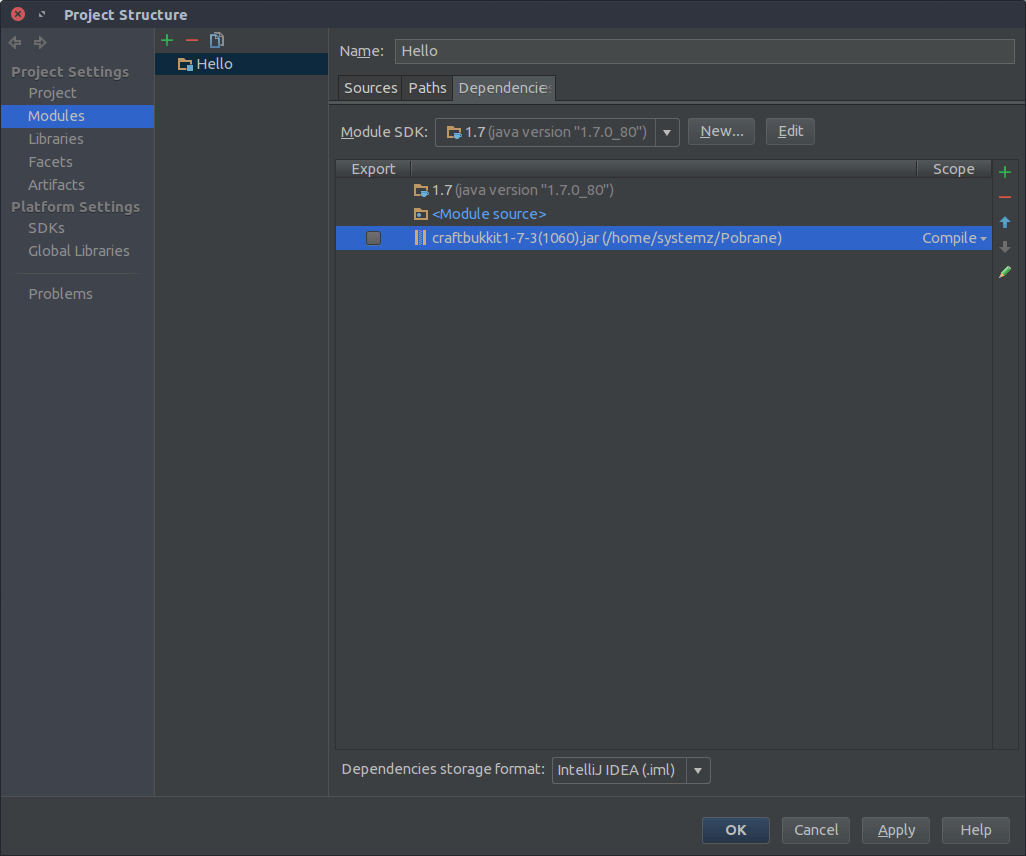Toggle Export checkbox for craftbukkit jar
The image size is (1026, 856).
tap(373, 238)
